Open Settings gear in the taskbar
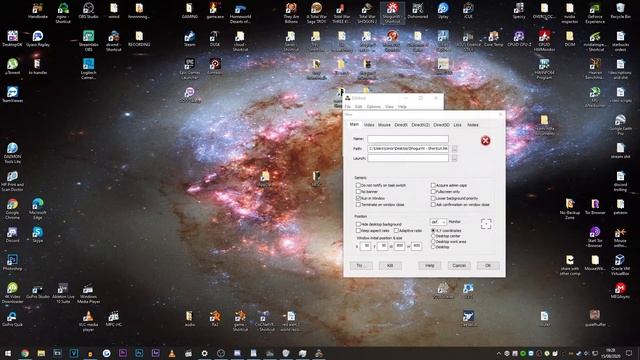 point(204,353)
